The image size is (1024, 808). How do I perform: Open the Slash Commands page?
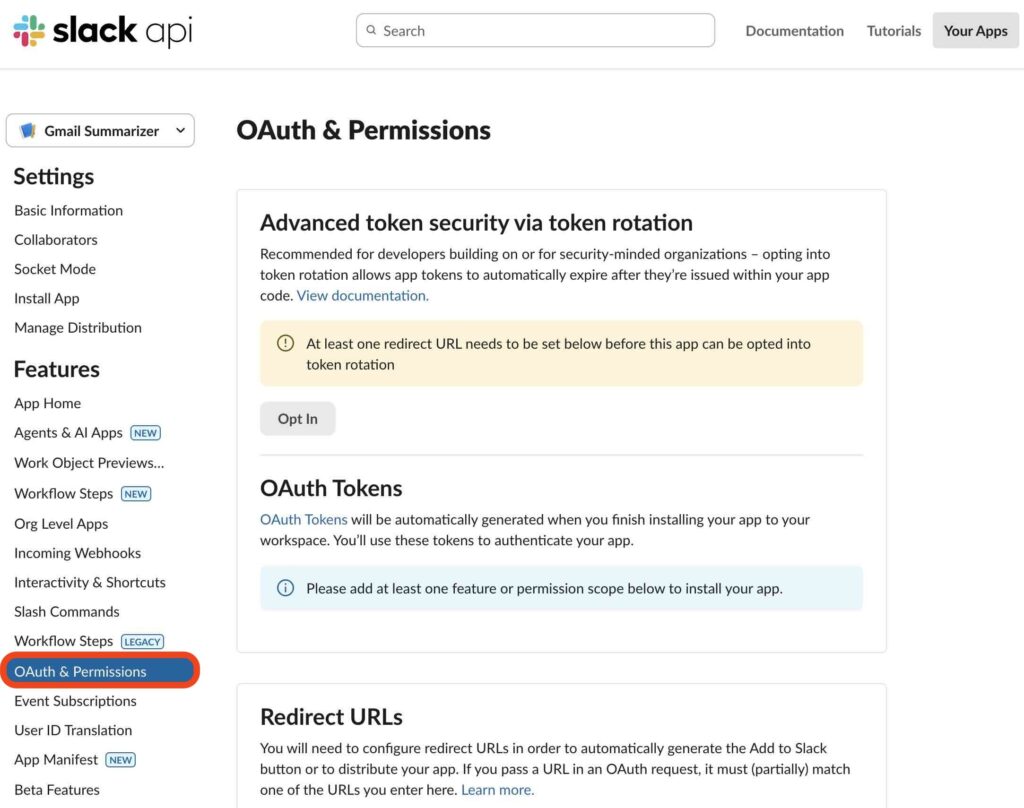(x=66, y=611)
